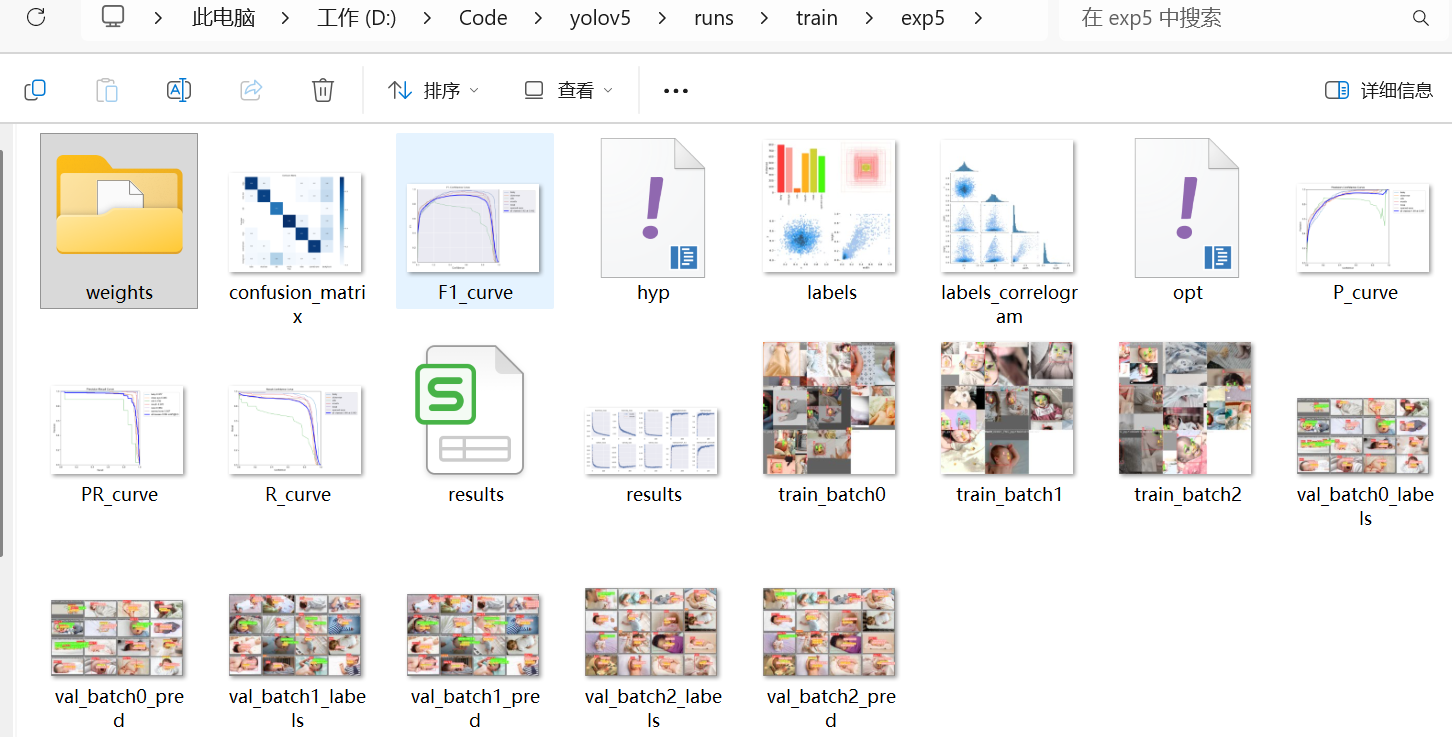Select the hyp YAML file icon
The width and height of the screenshot is (1452, 737).
pyautogui.click(x=653, y=208)
